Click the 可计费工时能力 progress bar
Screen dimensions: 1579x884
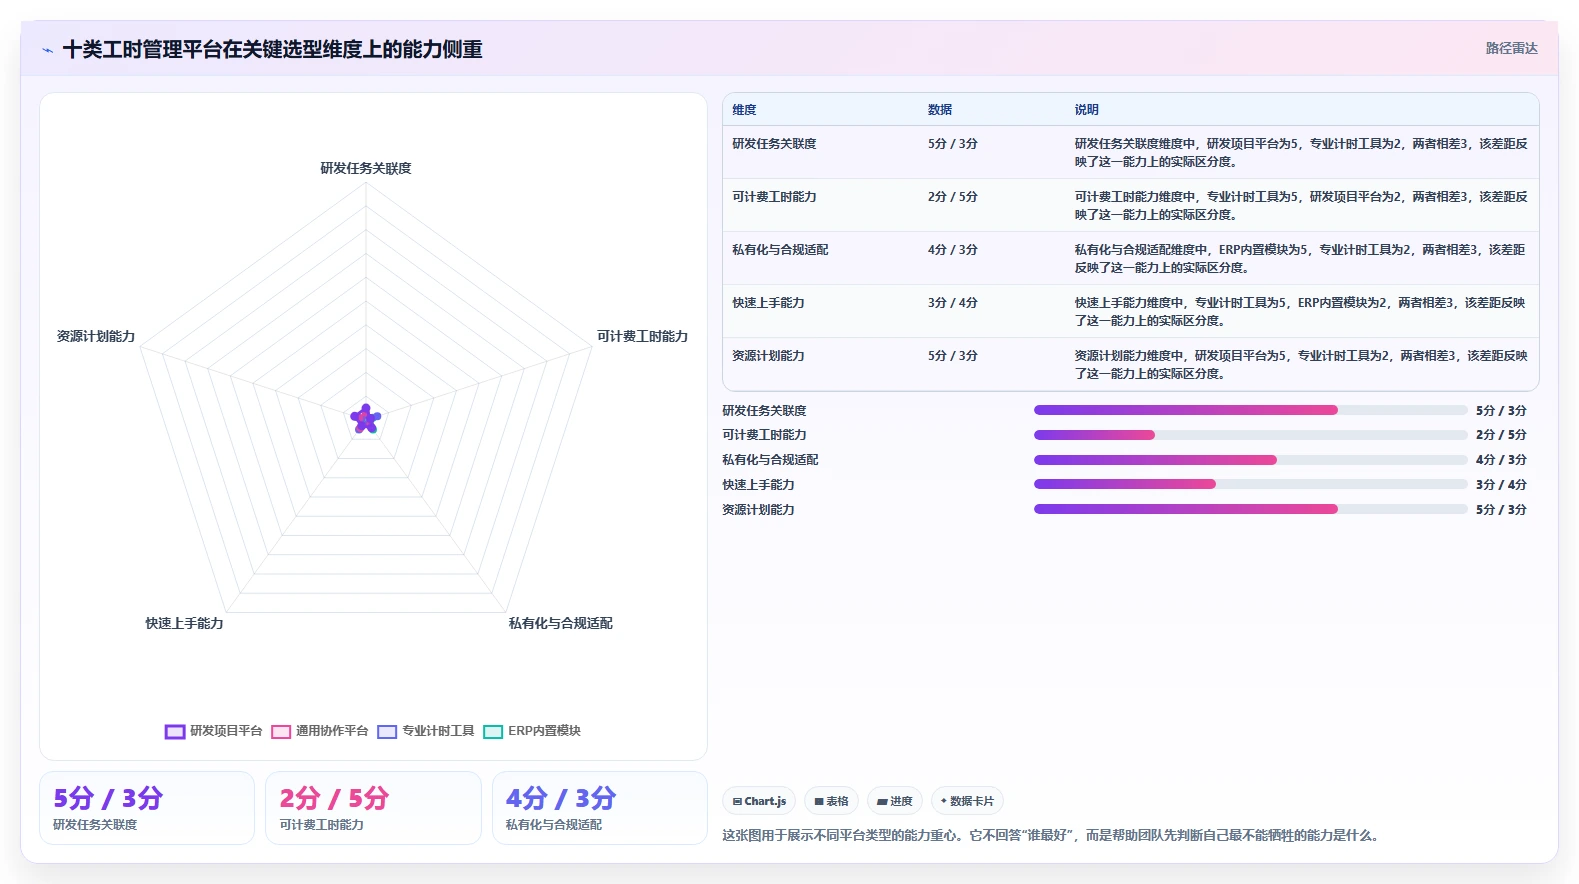(1250, 435)
